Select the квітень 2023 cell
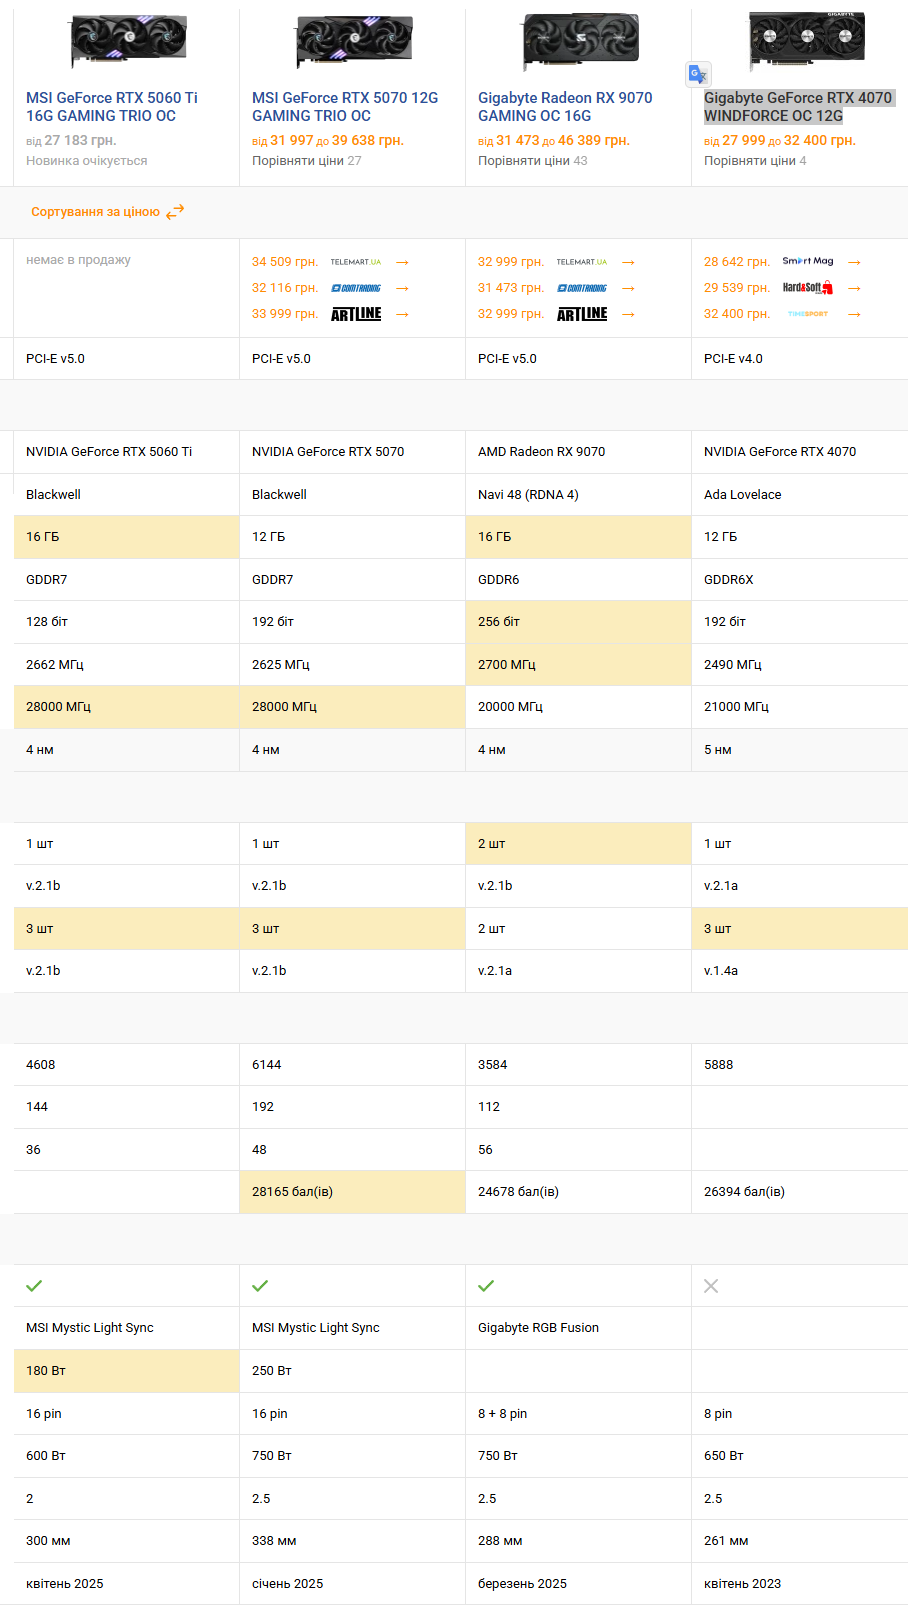This screenshot has height=1620, width=908. pos(800,1584)
